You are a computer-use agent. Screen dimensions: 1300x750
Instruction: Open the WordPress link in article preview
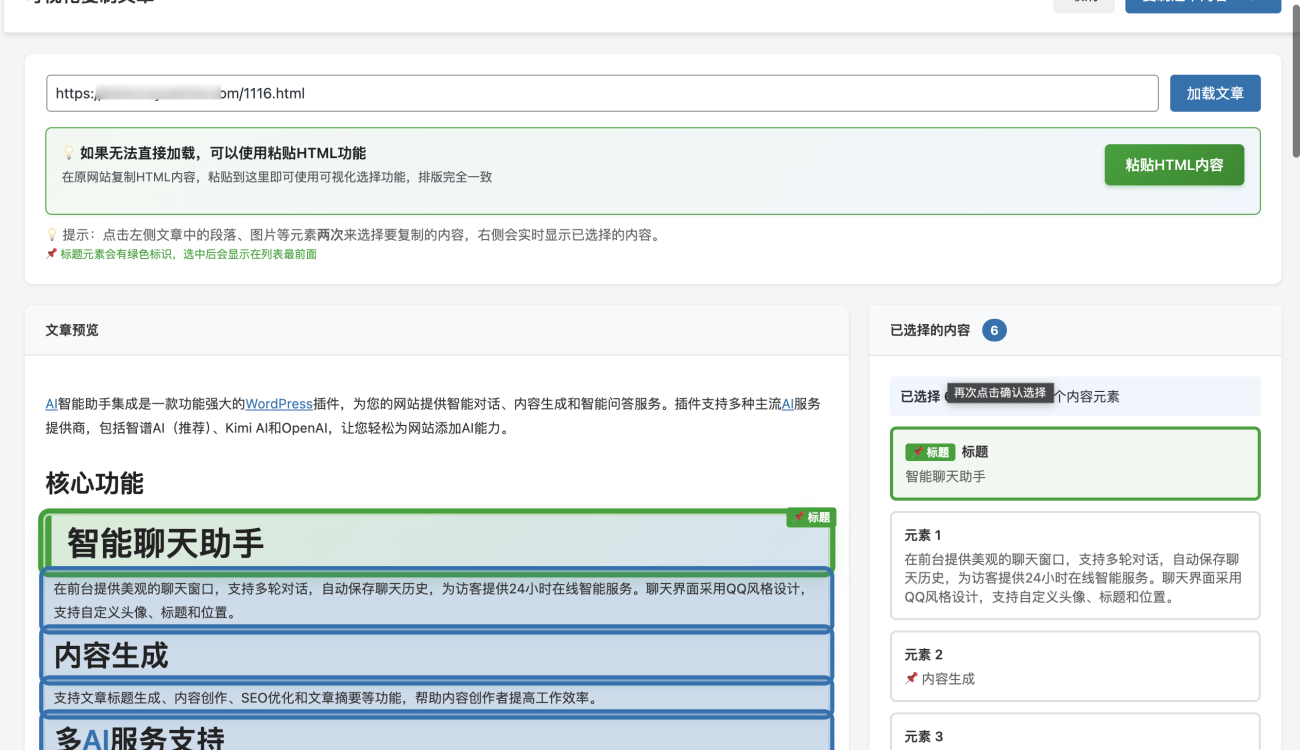(279, 404)
